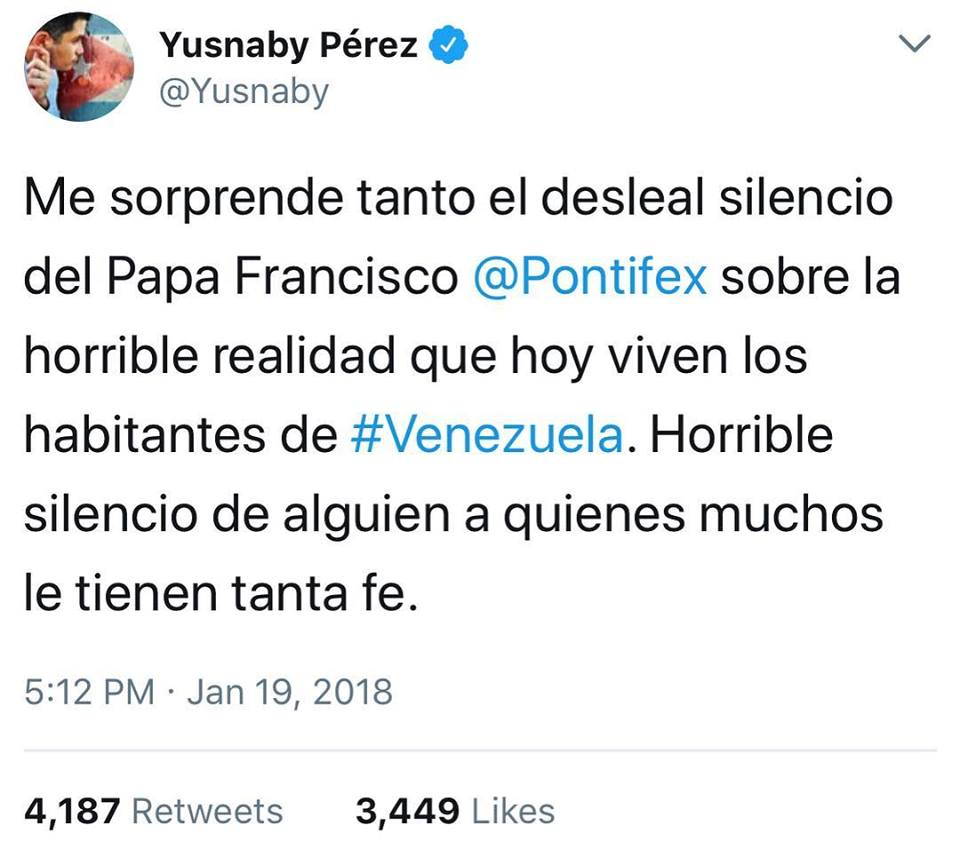The height and width of the screenshot is (865, 960).
Task: Click the 3,449 like count number
Action: pos(407,810)
